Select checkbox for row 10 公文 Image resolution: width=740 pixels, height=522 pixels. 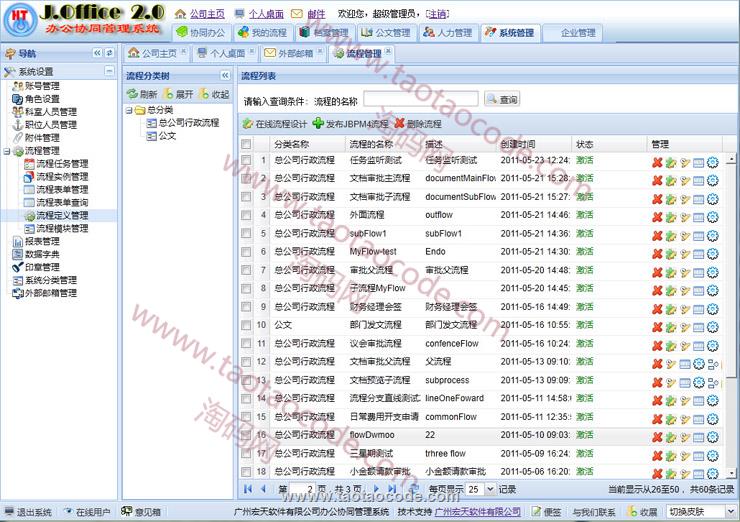[x=247, y=325]
